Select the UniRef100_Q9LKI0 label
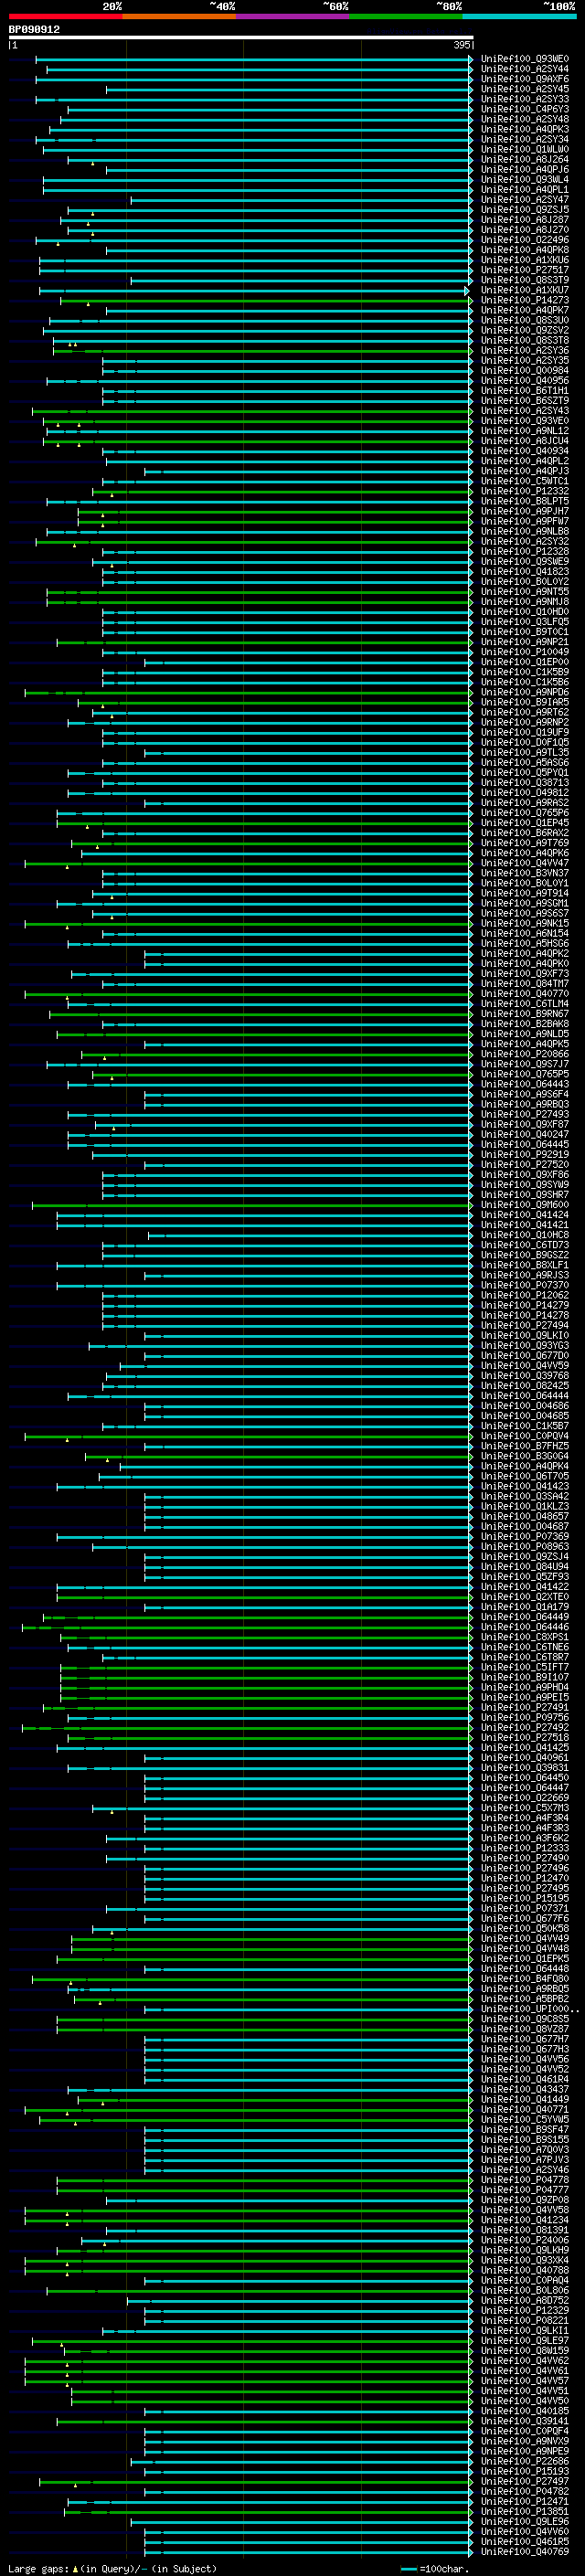The image size is (585, 2576). point(524,1335)
